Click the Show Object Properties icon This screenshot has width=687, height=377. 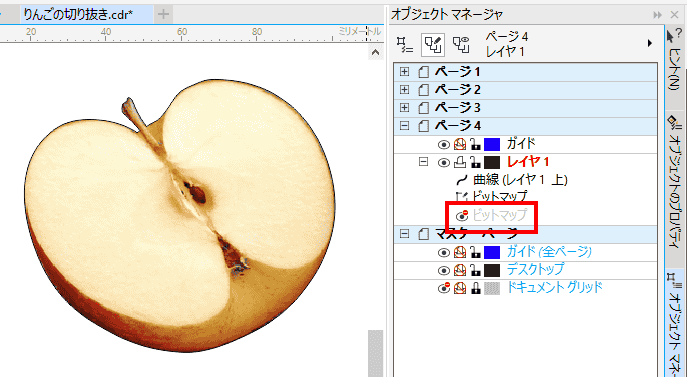click(x=404, y=45)
